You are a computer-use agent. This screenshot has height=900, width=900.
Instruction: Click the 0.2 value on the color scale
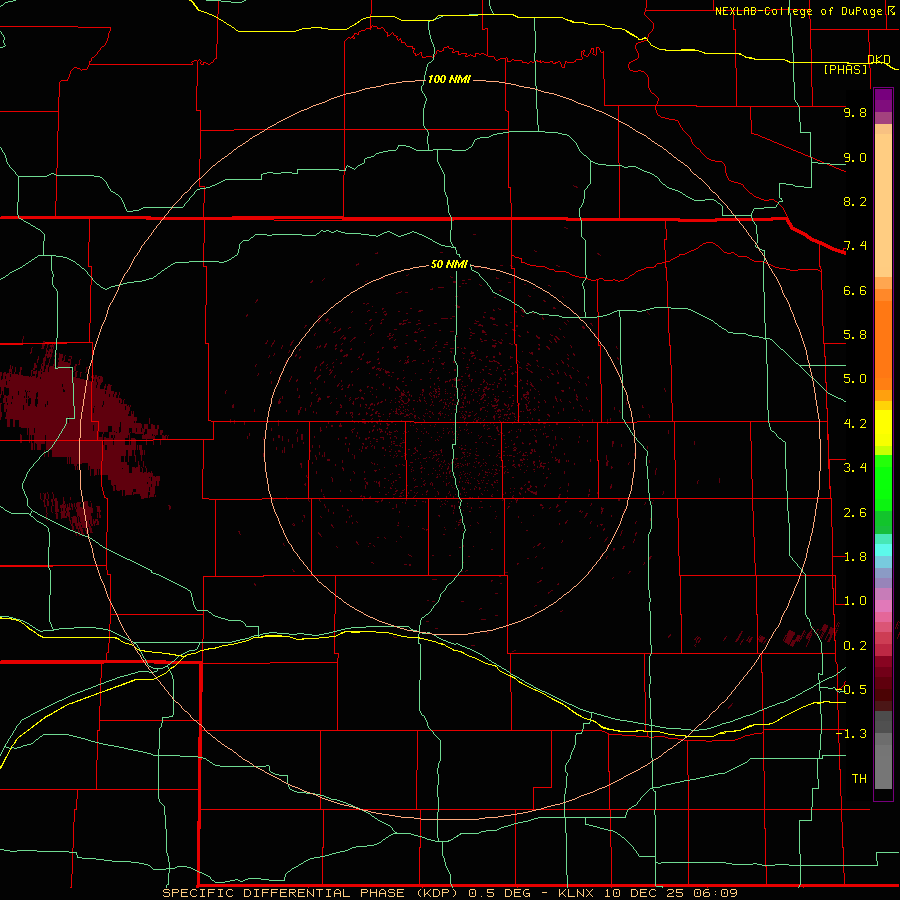[855, 646]
